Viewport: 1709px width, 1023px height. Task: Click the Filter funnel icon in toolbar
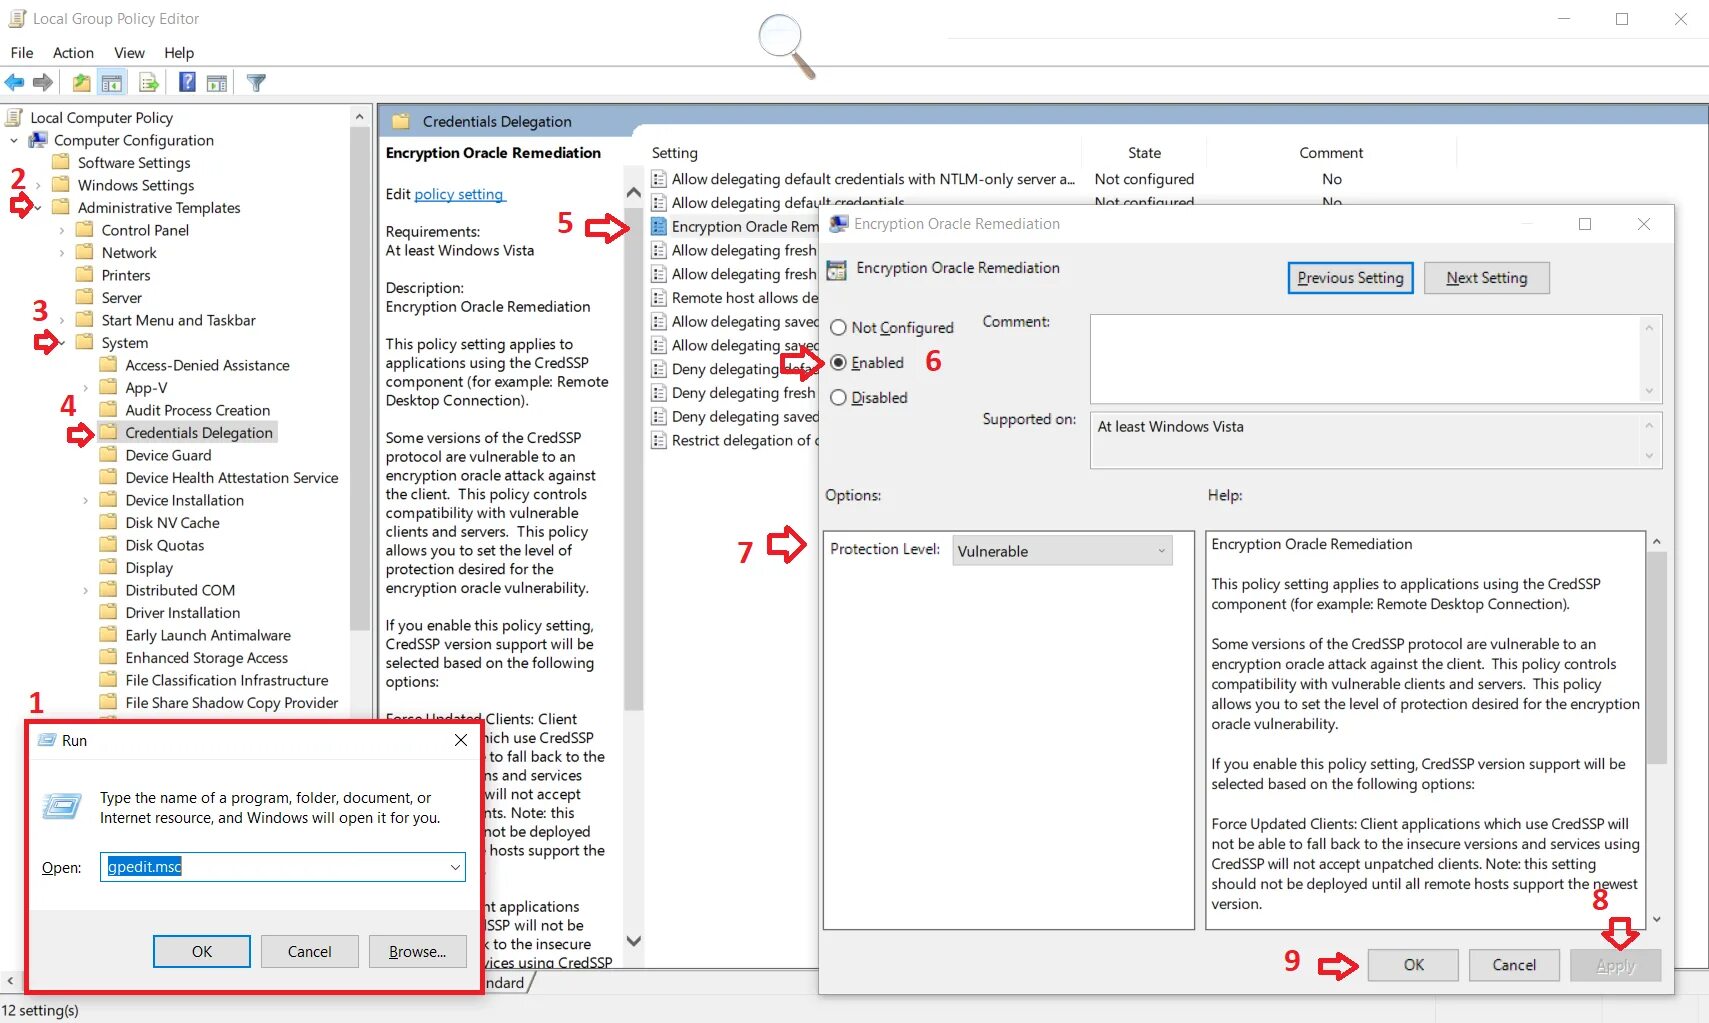(x=256, y=83)
